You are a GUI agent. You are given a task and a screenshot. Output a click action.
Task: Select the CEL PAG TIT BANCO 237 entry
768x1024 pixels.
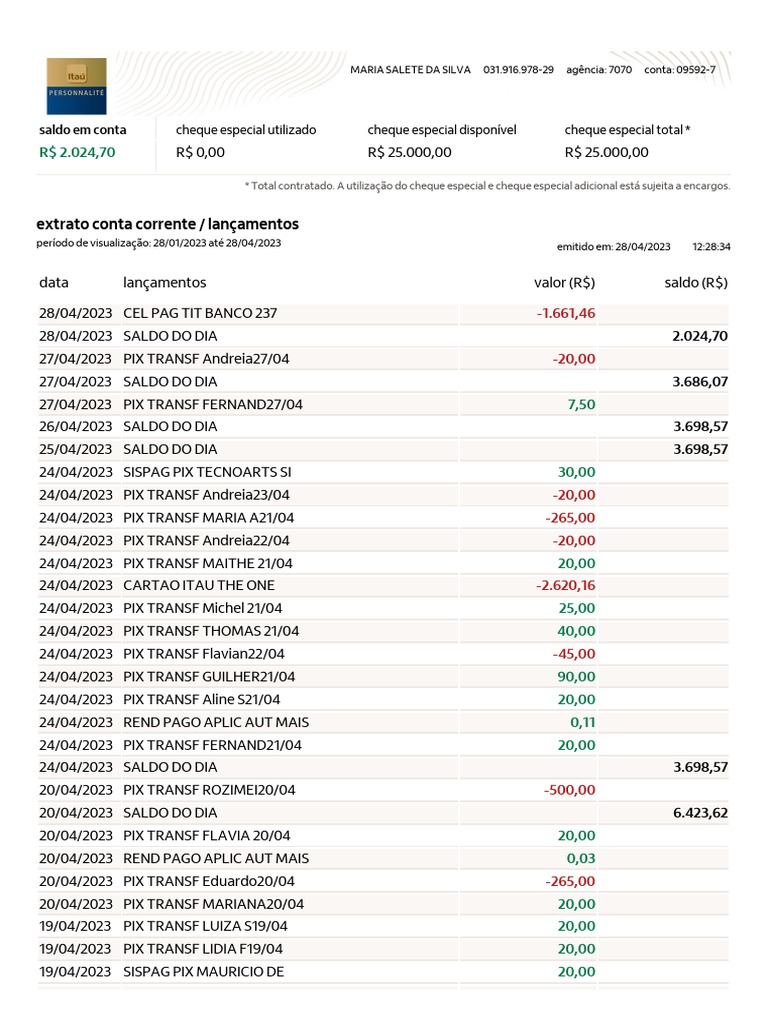click(200, 313)
